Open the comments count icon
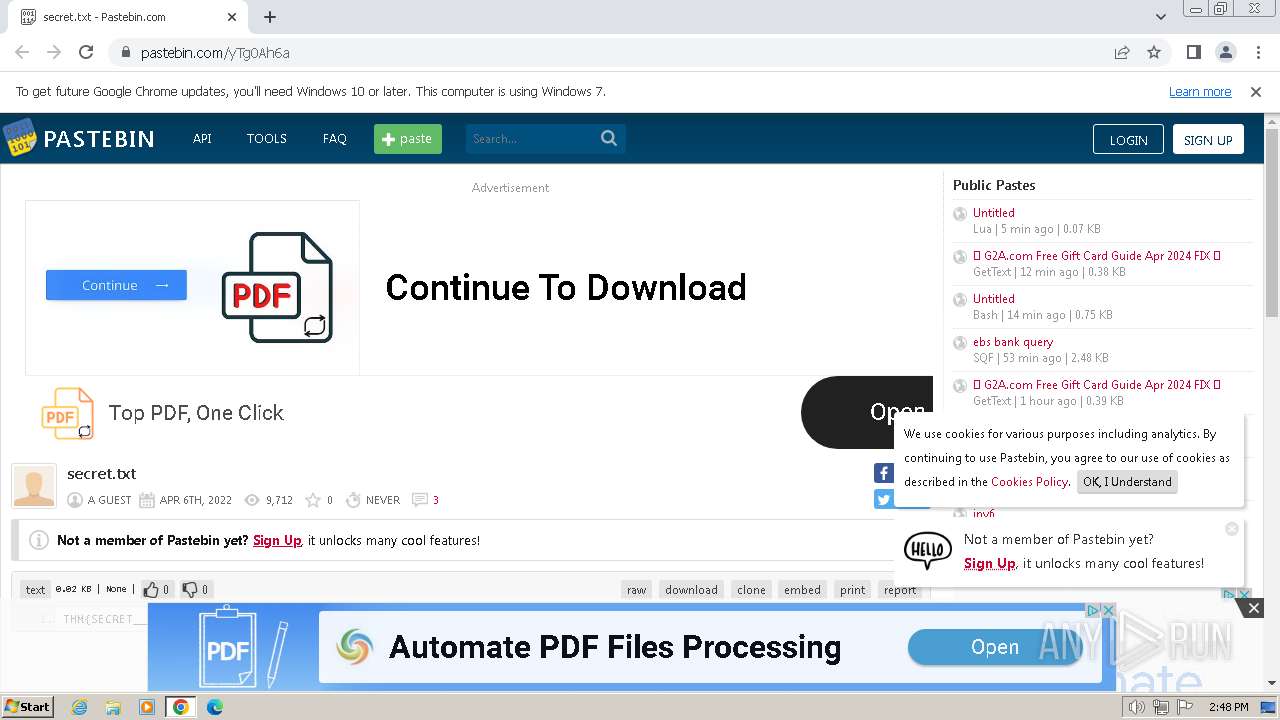Screen dimensions: 1280x720 point(420,500)
